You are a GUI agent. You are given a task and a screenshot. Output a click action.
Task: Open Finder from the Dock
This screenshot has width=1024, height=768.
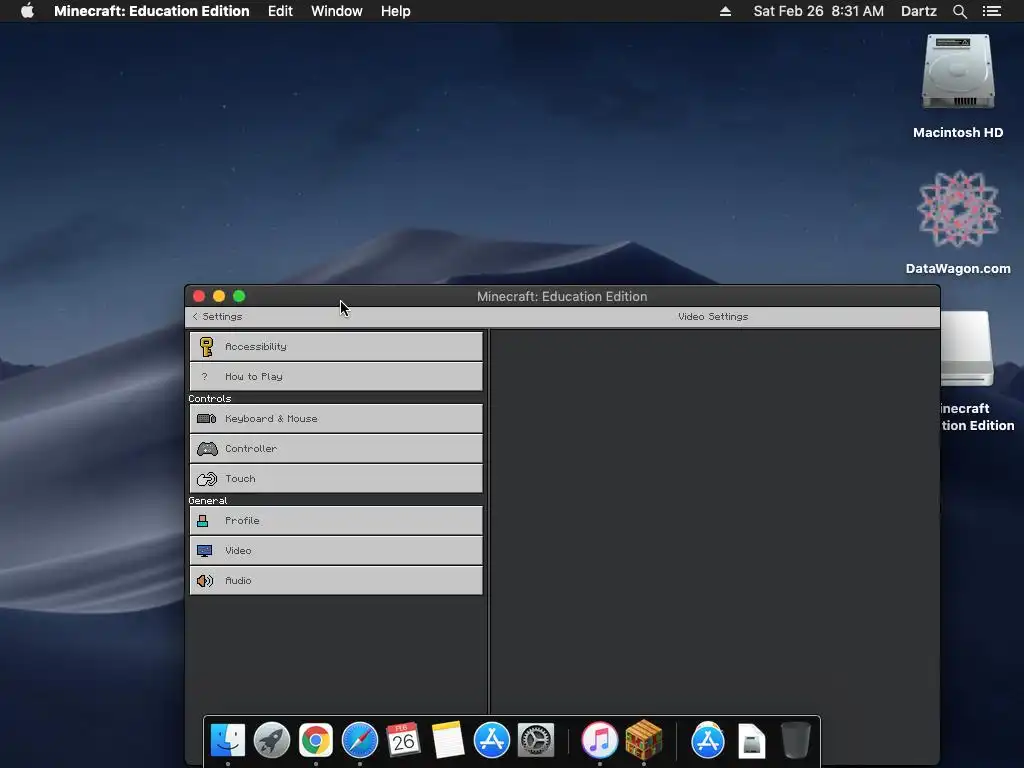tap(227, 740)
